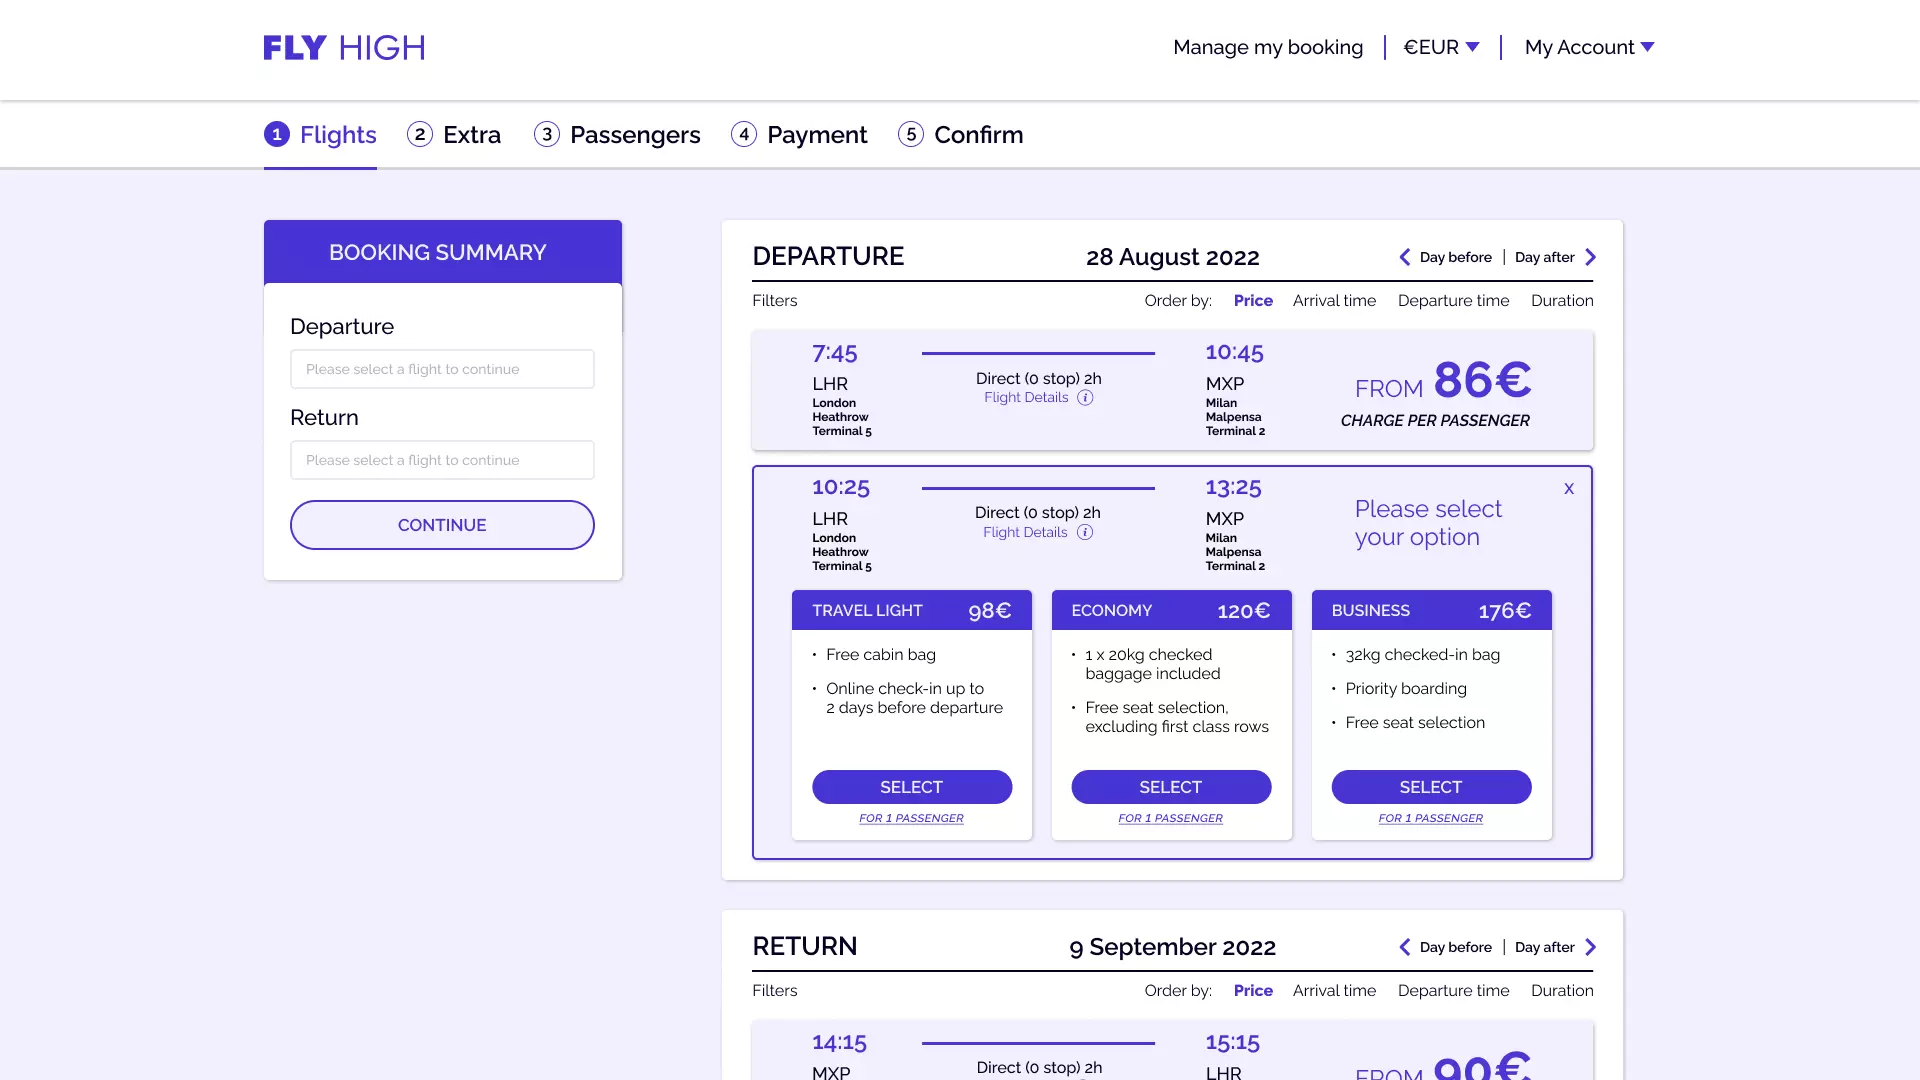Go to the Extra step tab

454,135
